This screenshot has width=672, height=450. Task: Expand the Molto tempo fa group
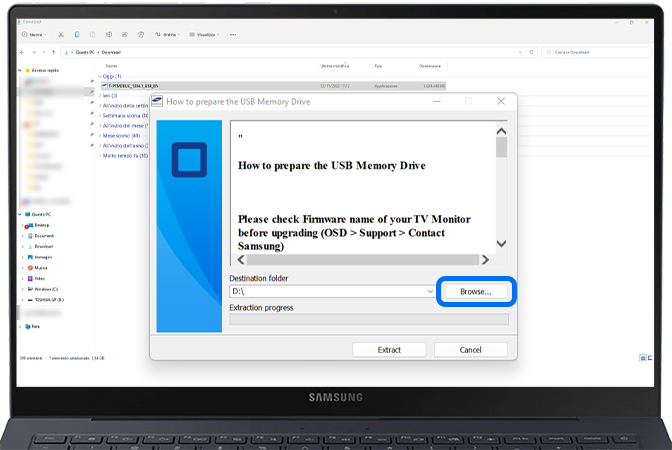click(100, 156)
